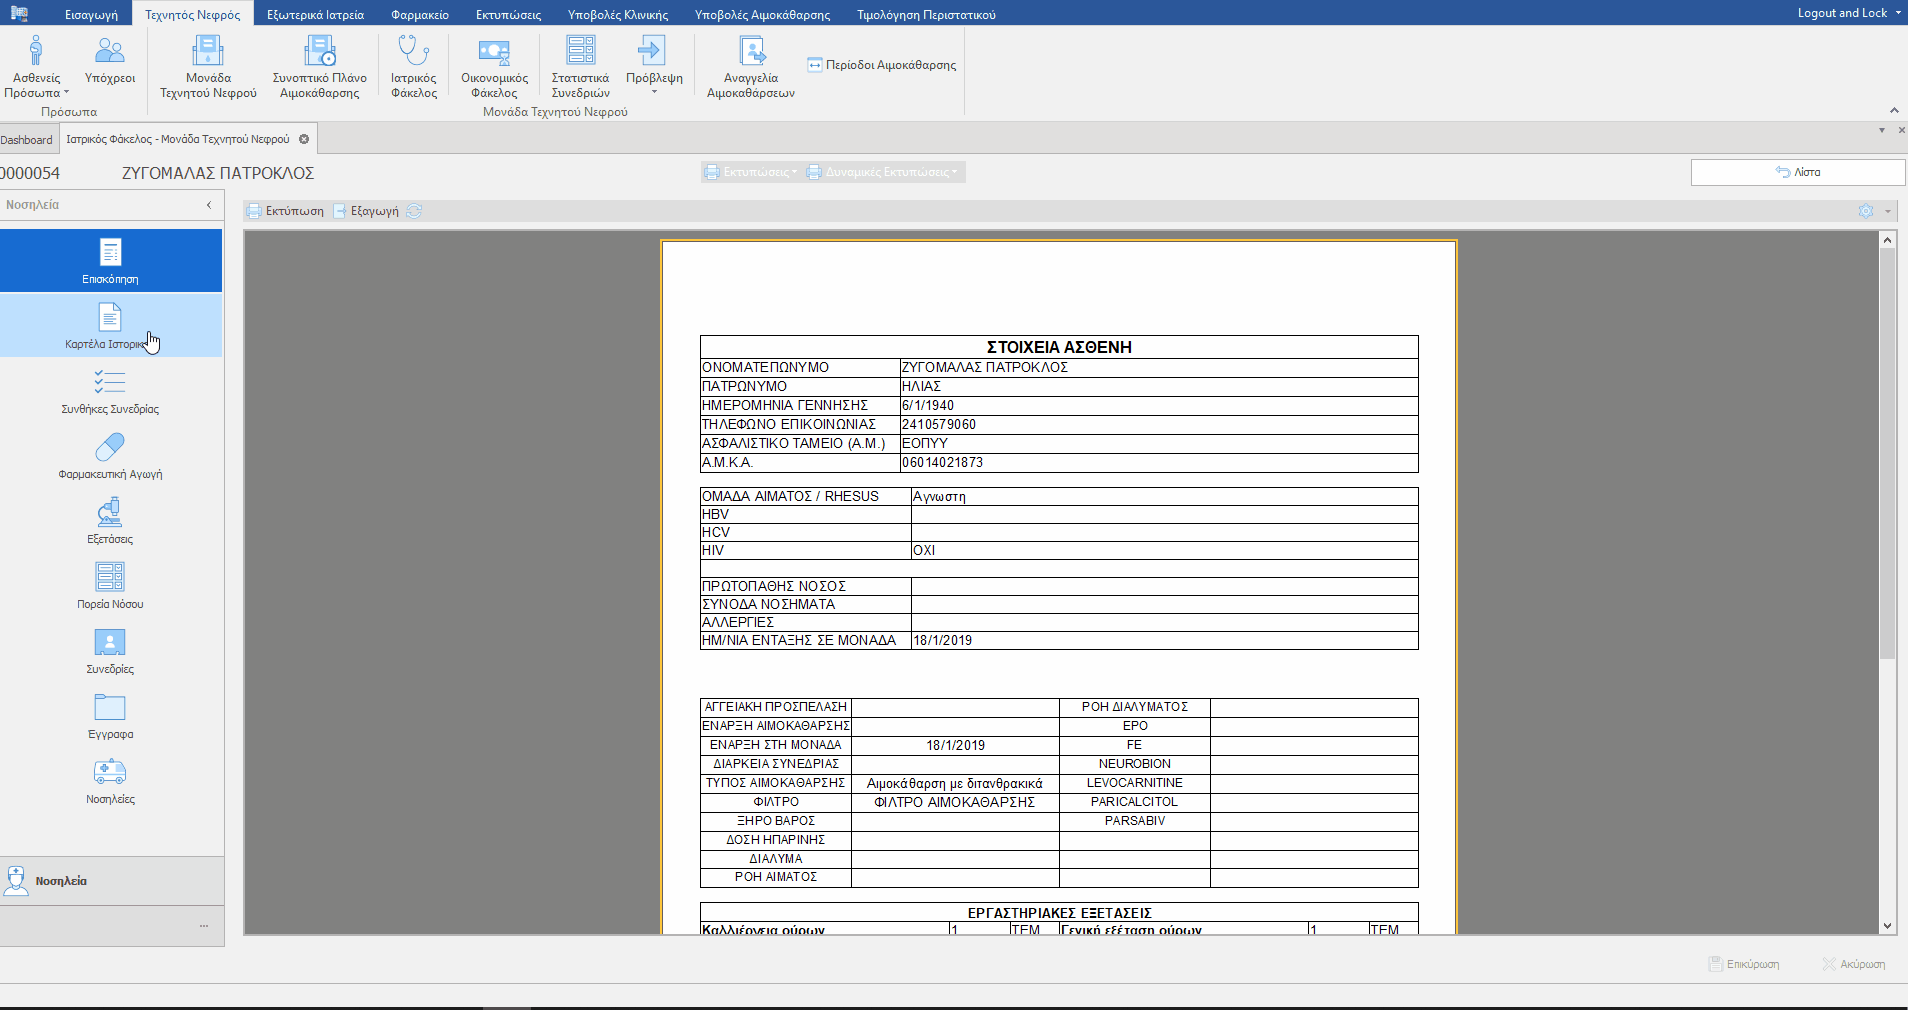Open the report settings gear dropdown
1908x1010 pixels.
tap(1887, 211)
